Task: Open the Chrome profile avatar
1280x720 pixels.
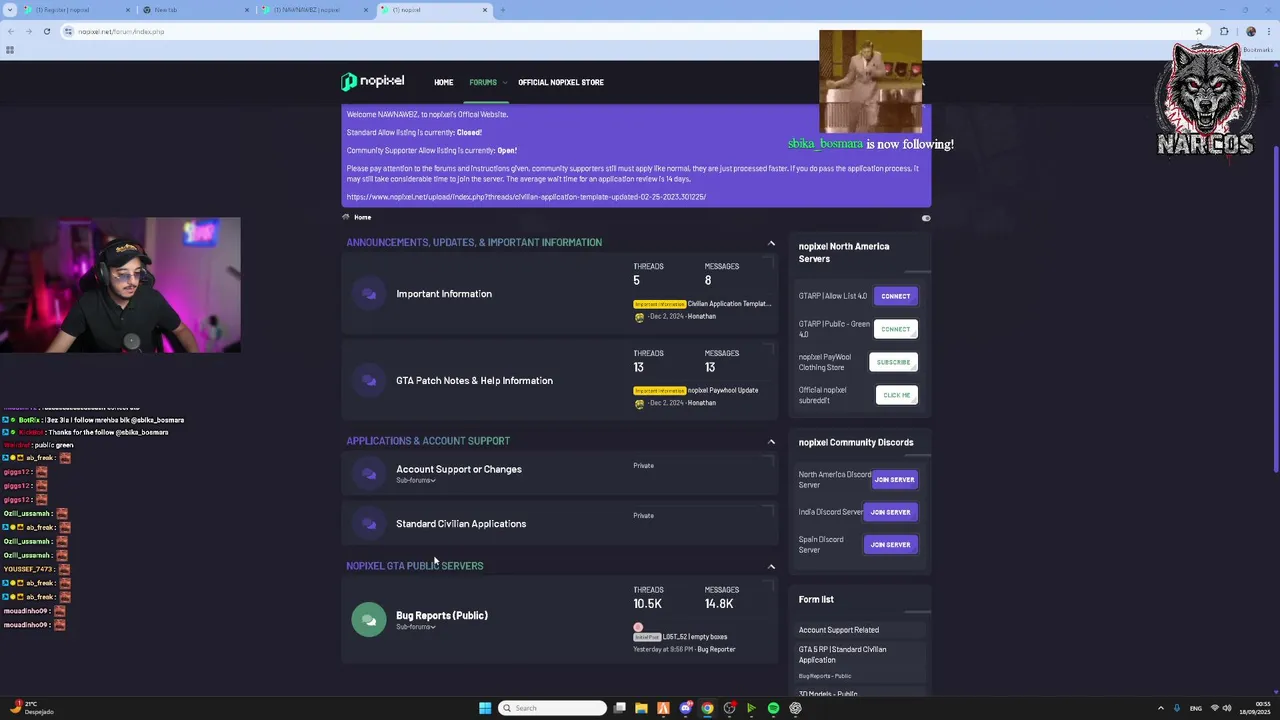Action: tap(1250, 31)
